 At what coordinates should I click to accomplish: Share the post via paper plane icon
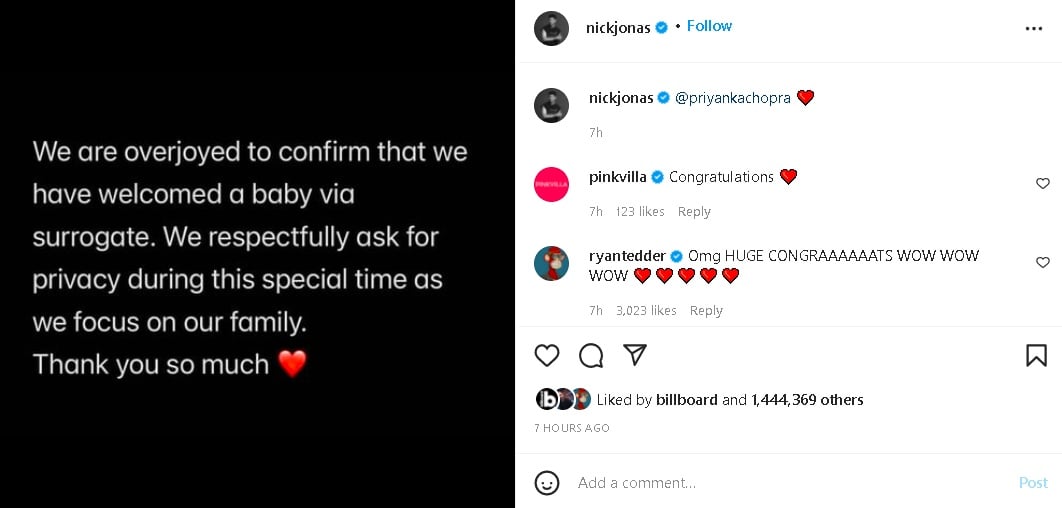[635, 355]
